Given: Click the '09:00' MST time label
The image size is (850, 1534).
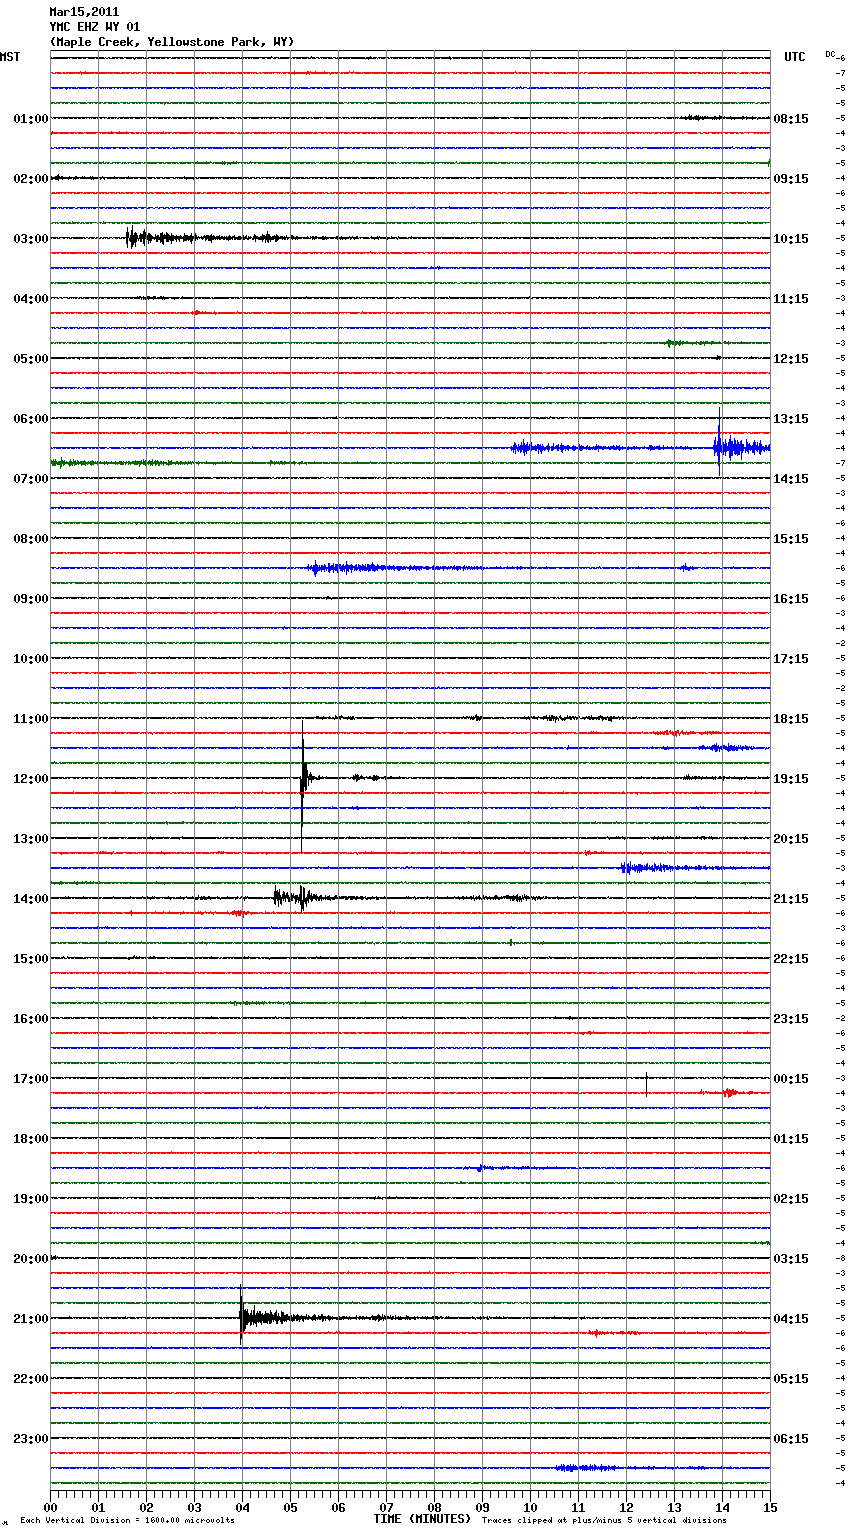Looking at the screenshot, I should pyautogui.click(x=31, y=599).
